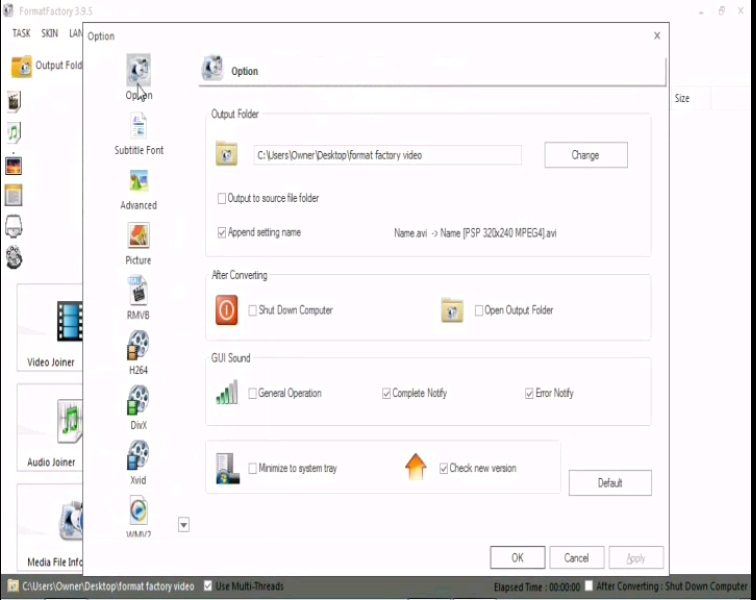Toggle Check new version checkbox
The image size is (756, 600).
pos(444,468)
